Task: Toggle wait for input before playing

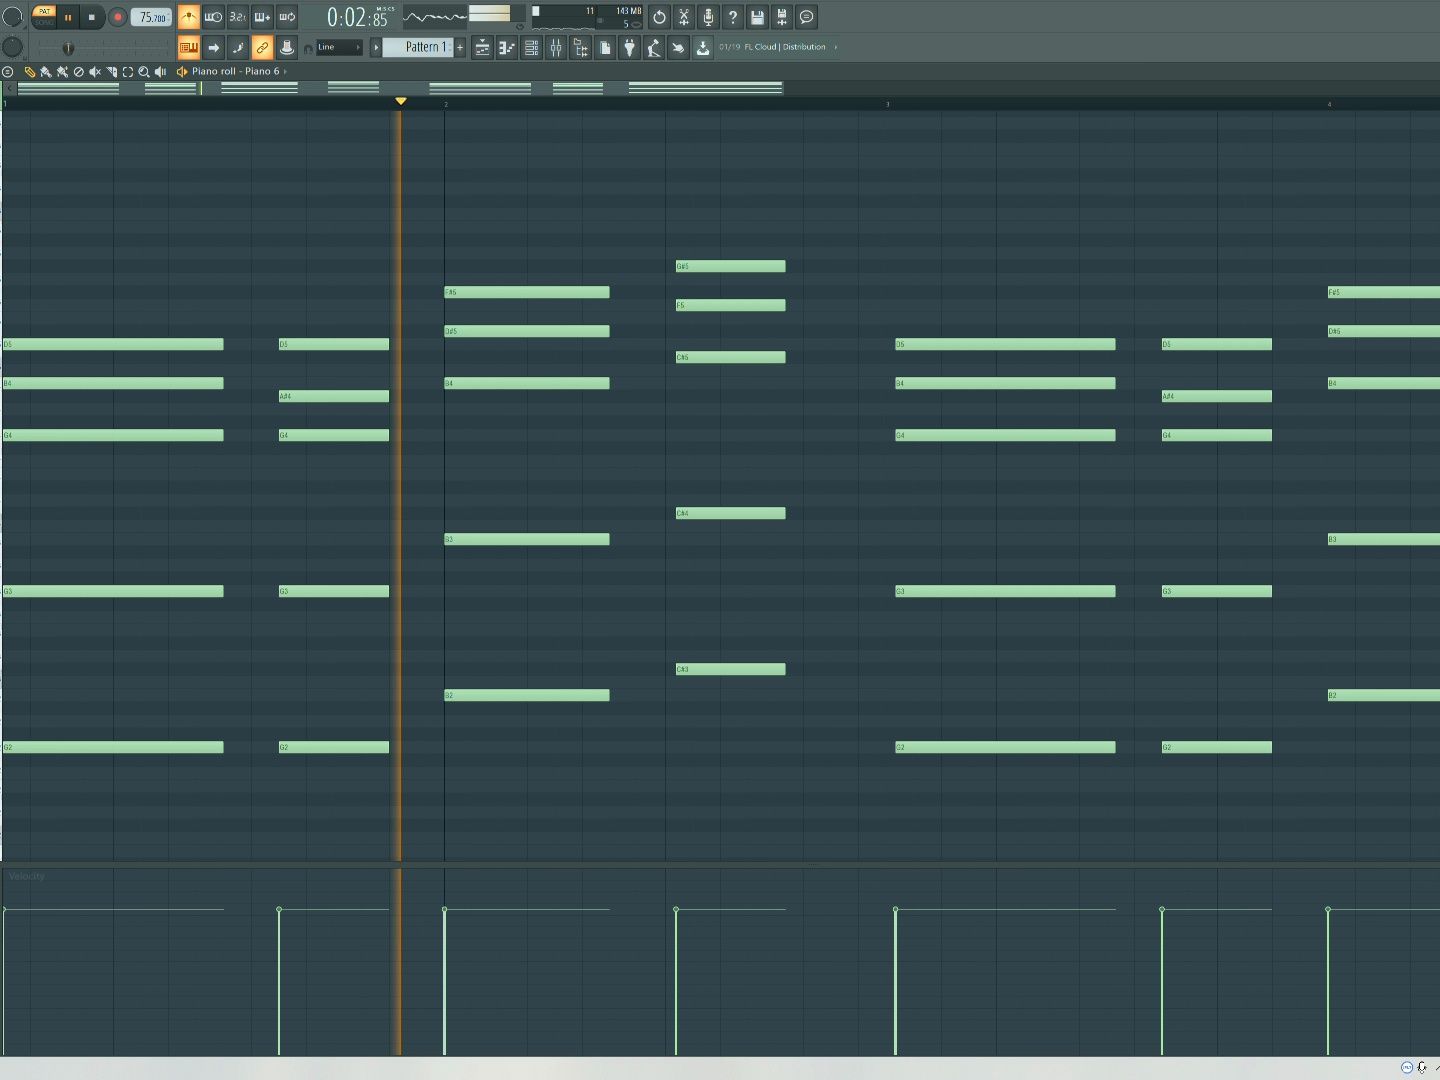Action: pyautogui.click(x=213, y=17)
